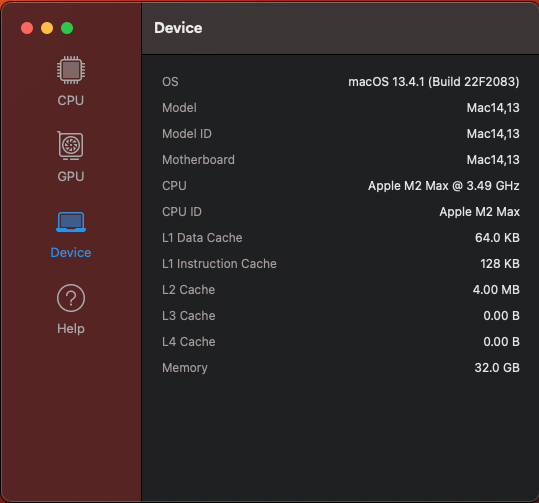Select the CPU ID Apple M2 Max value
Image resolution: width=539 pixels, height=503 pixels.
point(480,212)
